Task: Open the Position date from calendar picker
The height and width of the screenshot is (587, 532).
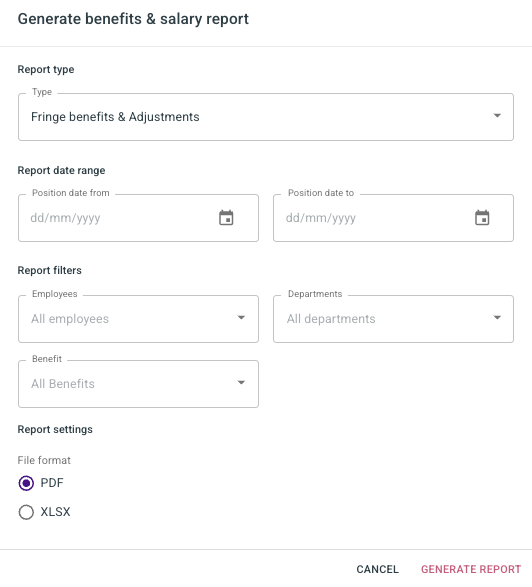Action: point(226,218)
